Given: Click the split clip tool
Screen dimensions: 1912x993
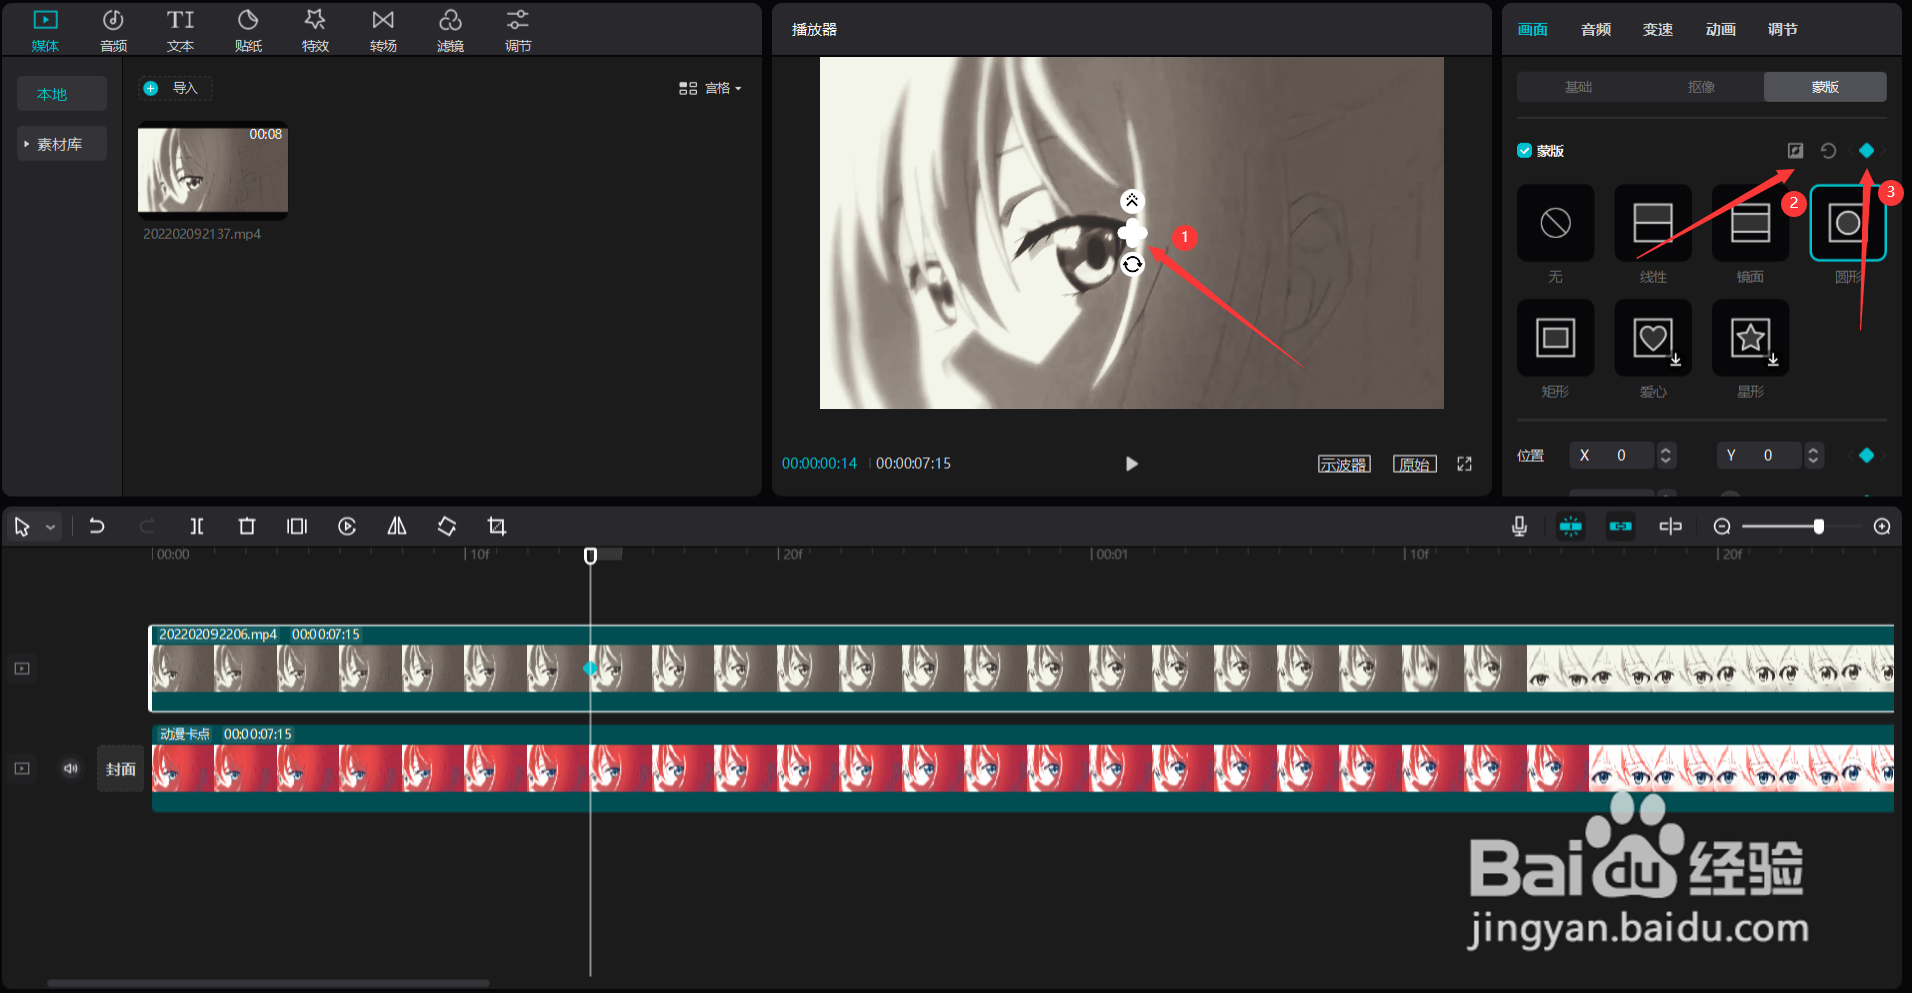Looking at the screenshot, I should pyautogui.click(x=197, y=526).
